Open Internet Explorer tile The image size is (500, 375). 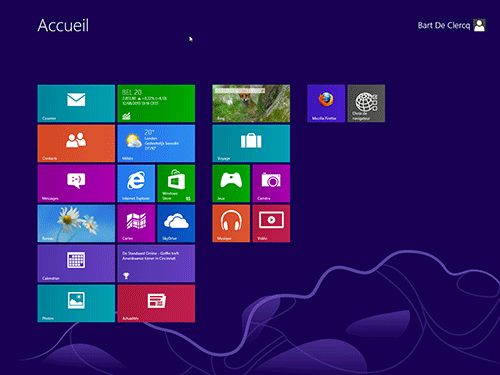point(136,183)
